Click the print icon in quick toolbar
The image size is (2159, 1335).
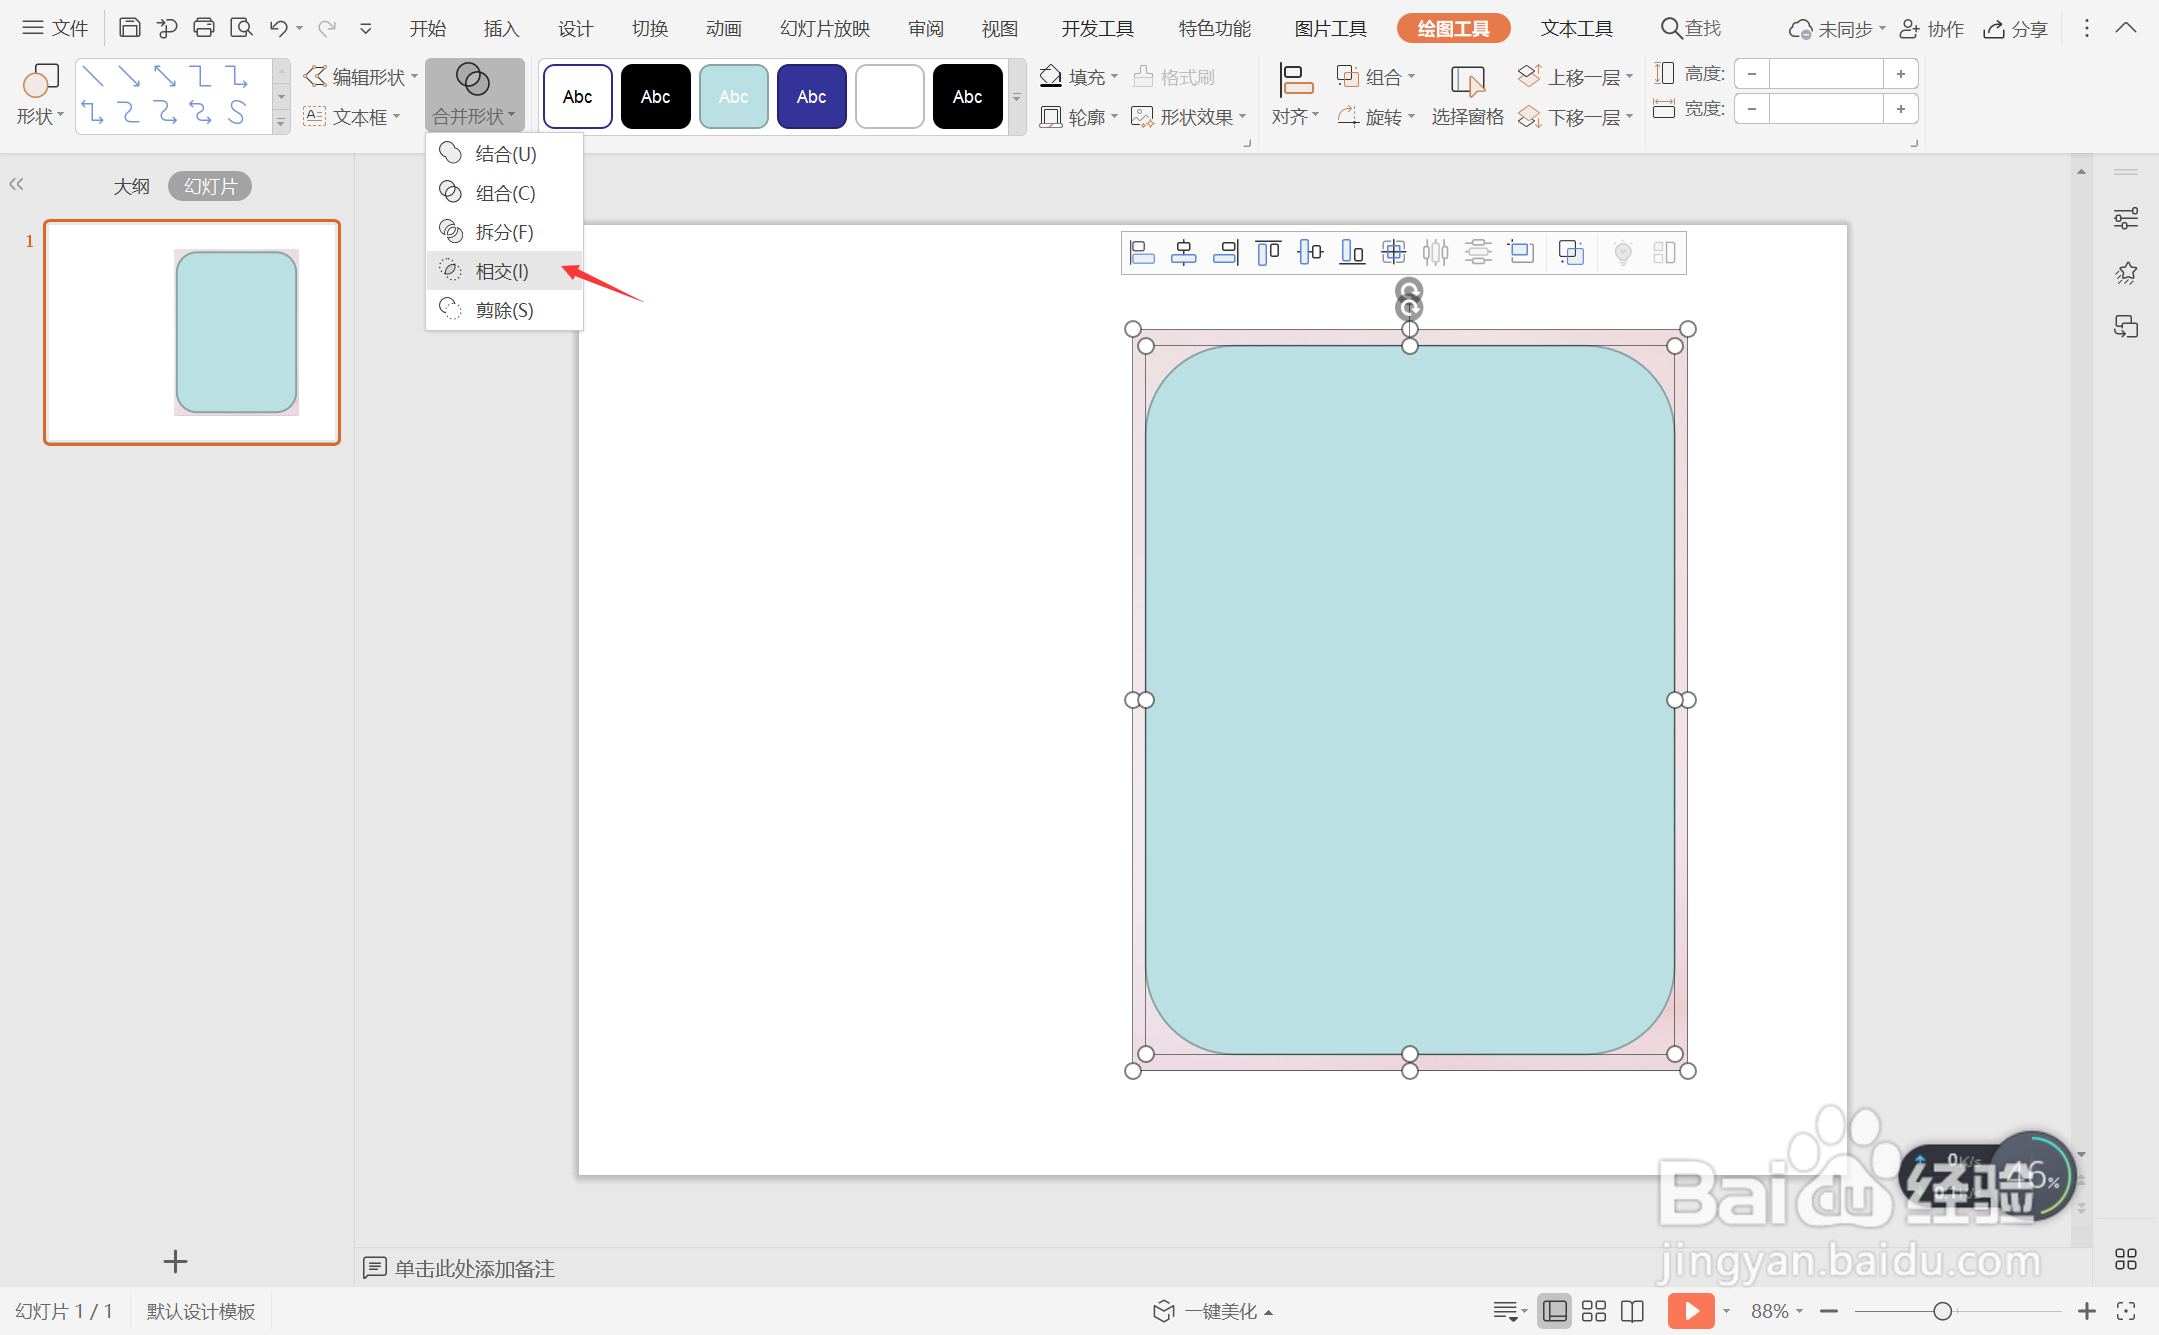(x=204, y=28)
